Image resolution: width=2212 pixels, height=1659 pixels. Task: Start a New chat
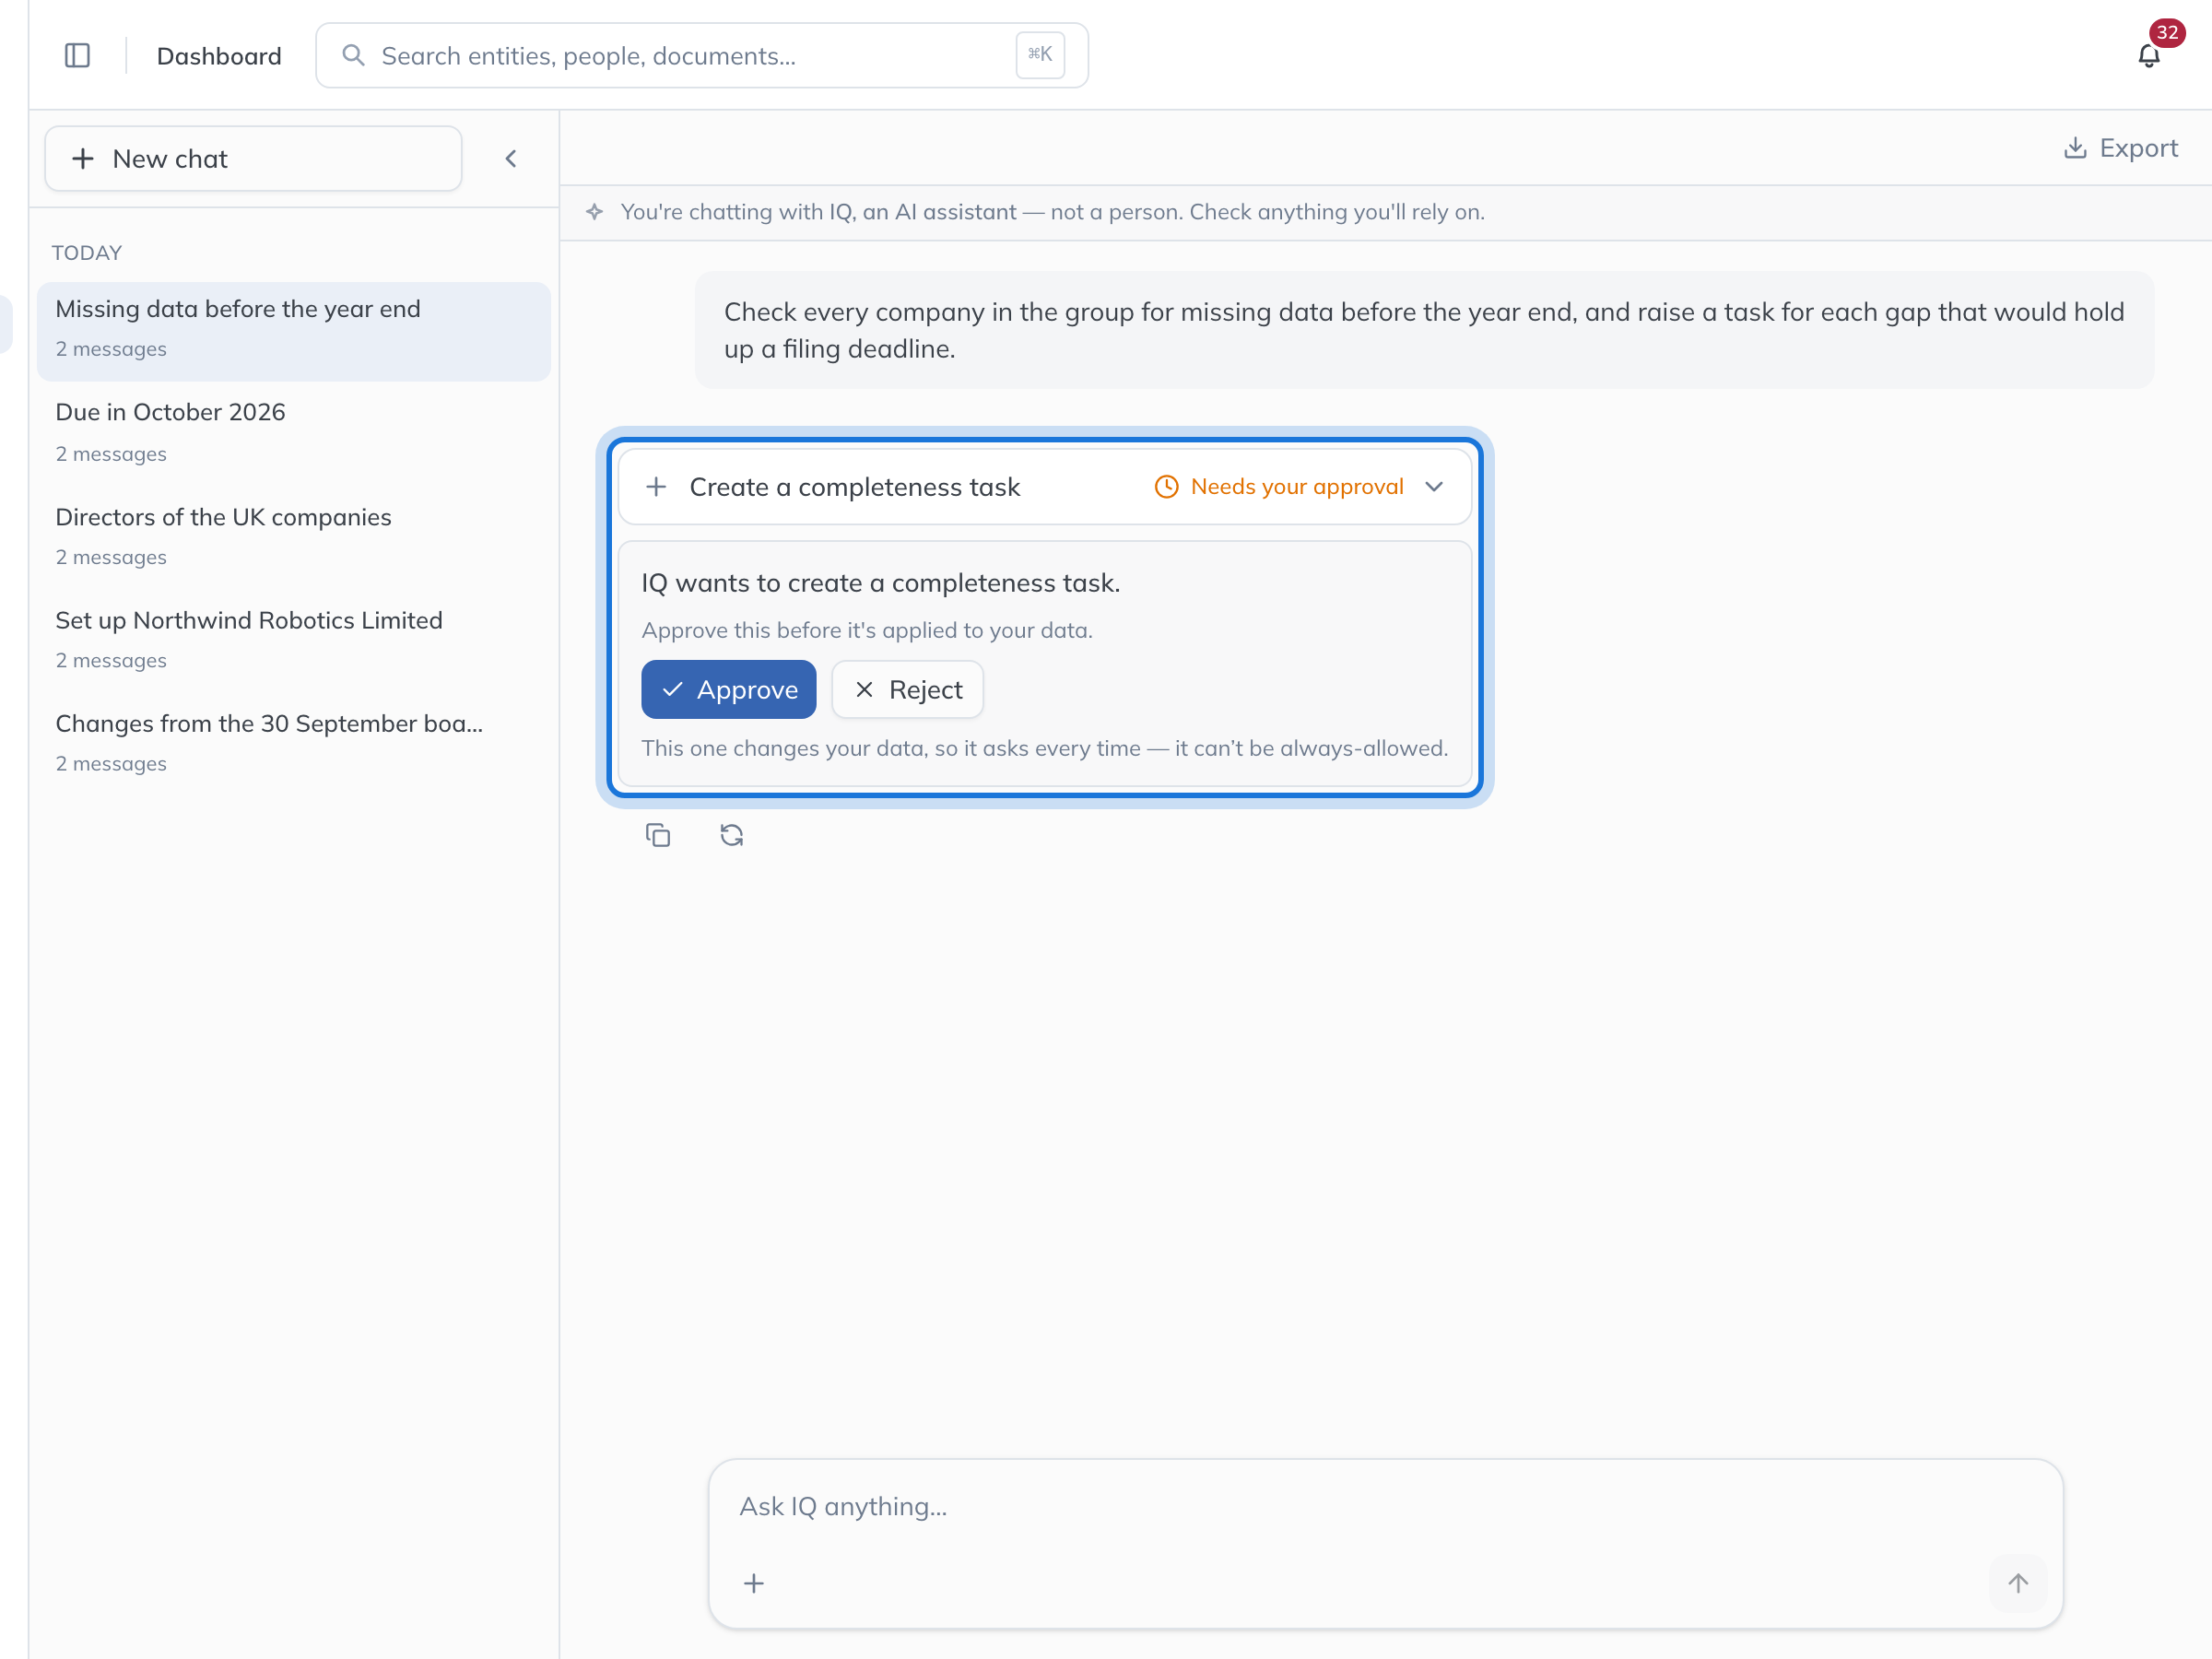click(253, 158)
